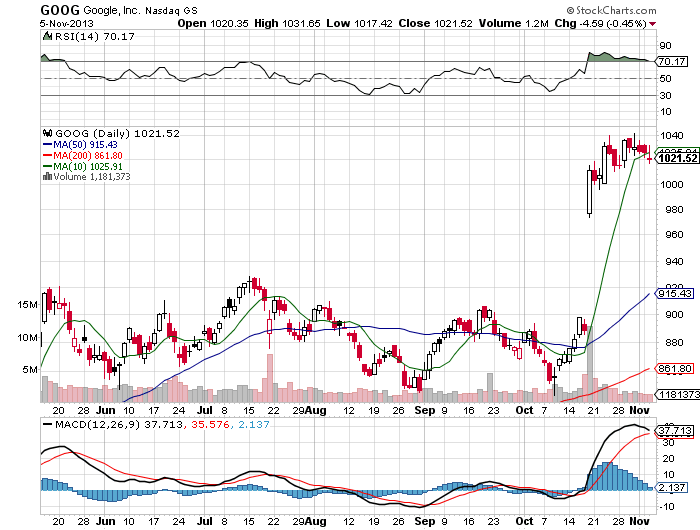Click the 1021.52 last-price tag on price axis

[x=677, y=158]
